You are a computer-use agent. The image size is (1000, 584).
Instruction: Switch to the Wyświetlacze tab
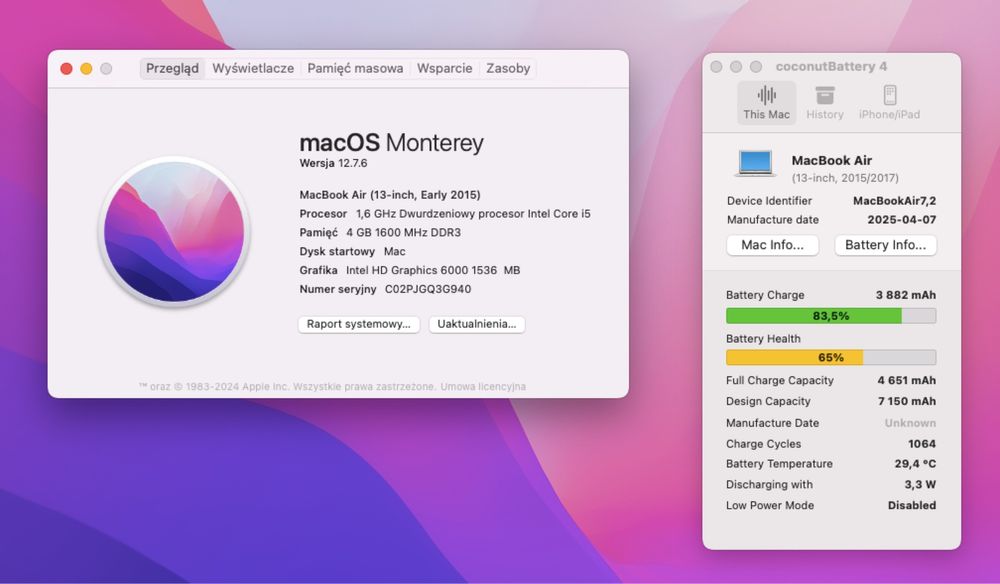(x=253, y=68)
